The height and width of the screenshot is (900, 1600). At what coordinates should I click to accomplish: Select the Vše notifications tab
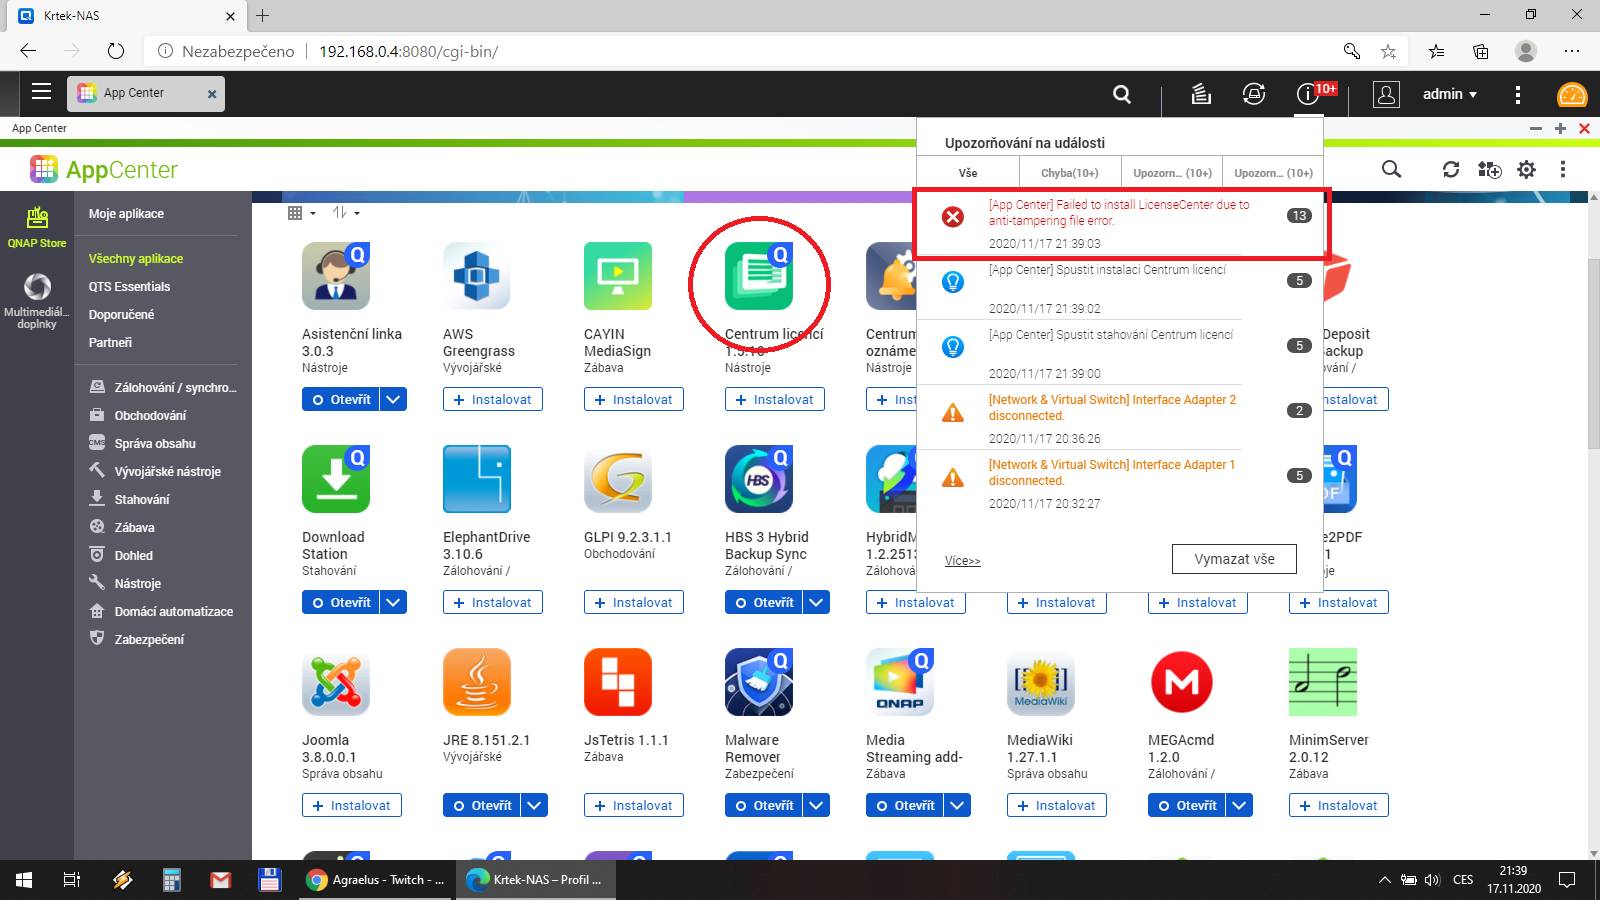tap(968, 172)
